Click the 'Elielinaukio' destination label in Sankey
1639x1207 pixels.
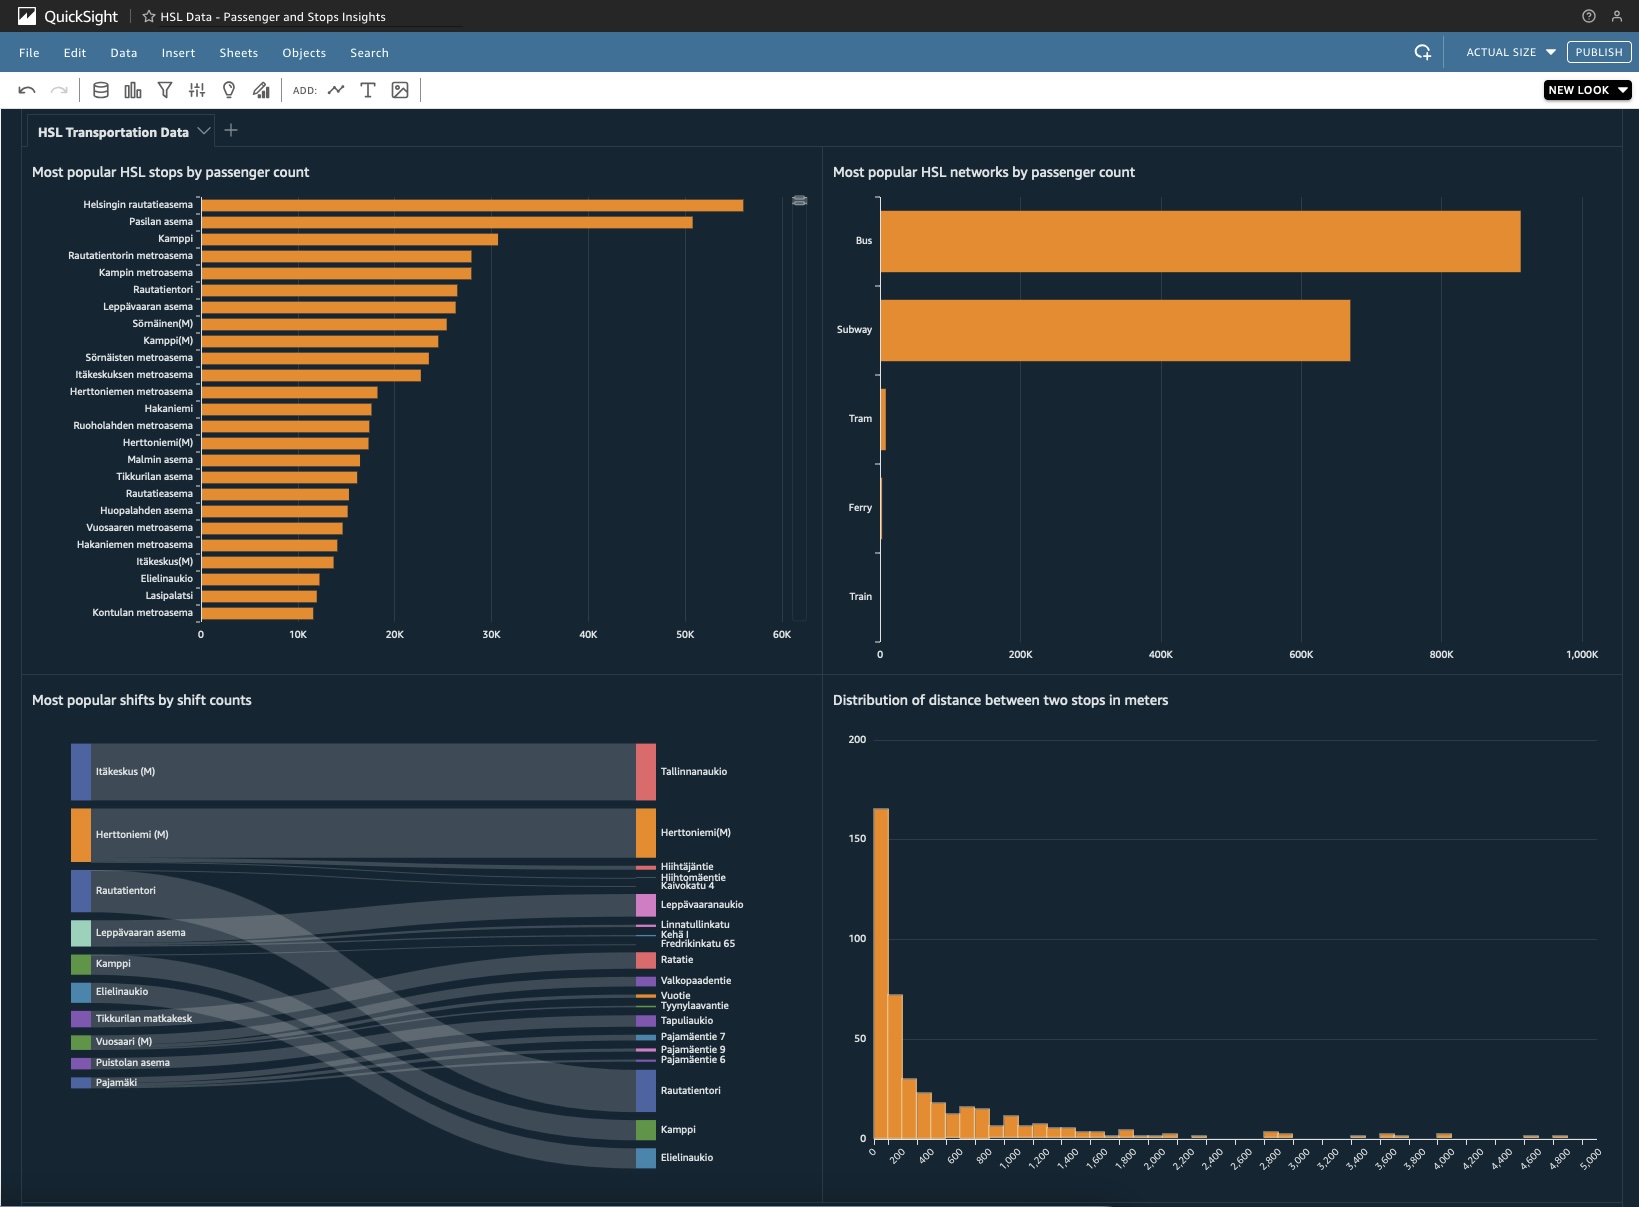tap(687, 1158)
